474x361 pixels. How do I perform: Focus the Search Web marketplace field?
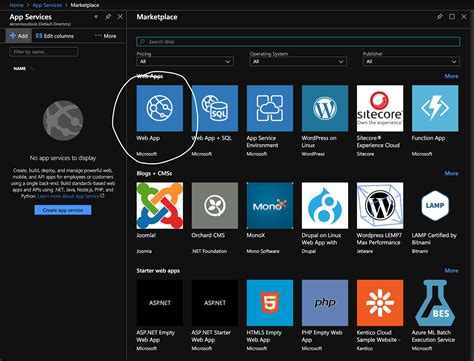(x=298, y=42)
